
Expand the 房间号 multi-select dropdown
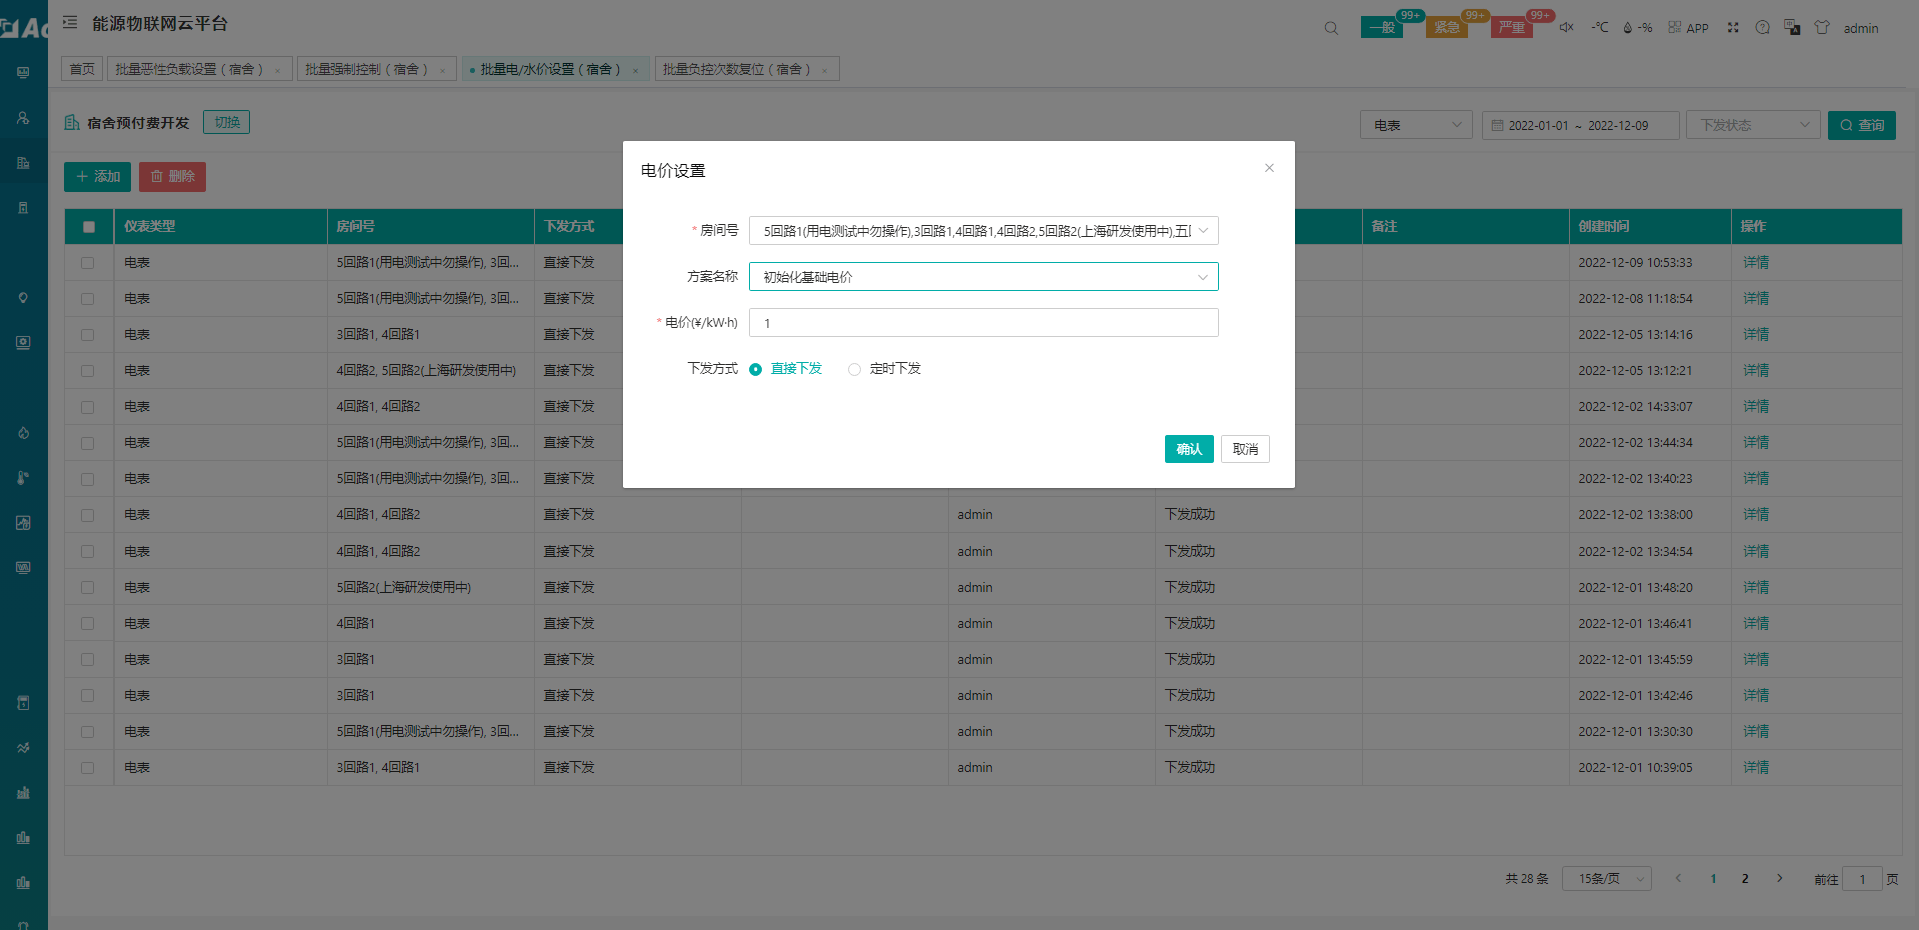983,231
